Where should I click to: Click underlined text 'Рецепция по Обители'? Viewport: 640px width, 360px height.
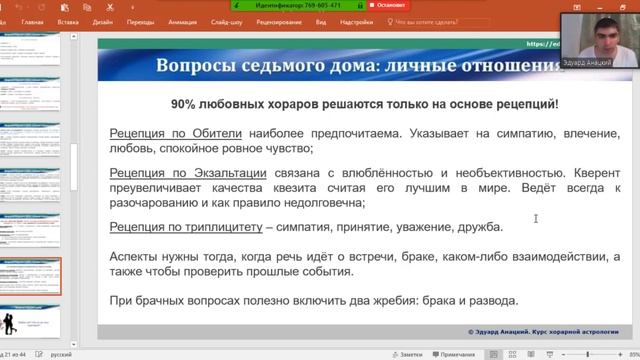click(176, 133)
